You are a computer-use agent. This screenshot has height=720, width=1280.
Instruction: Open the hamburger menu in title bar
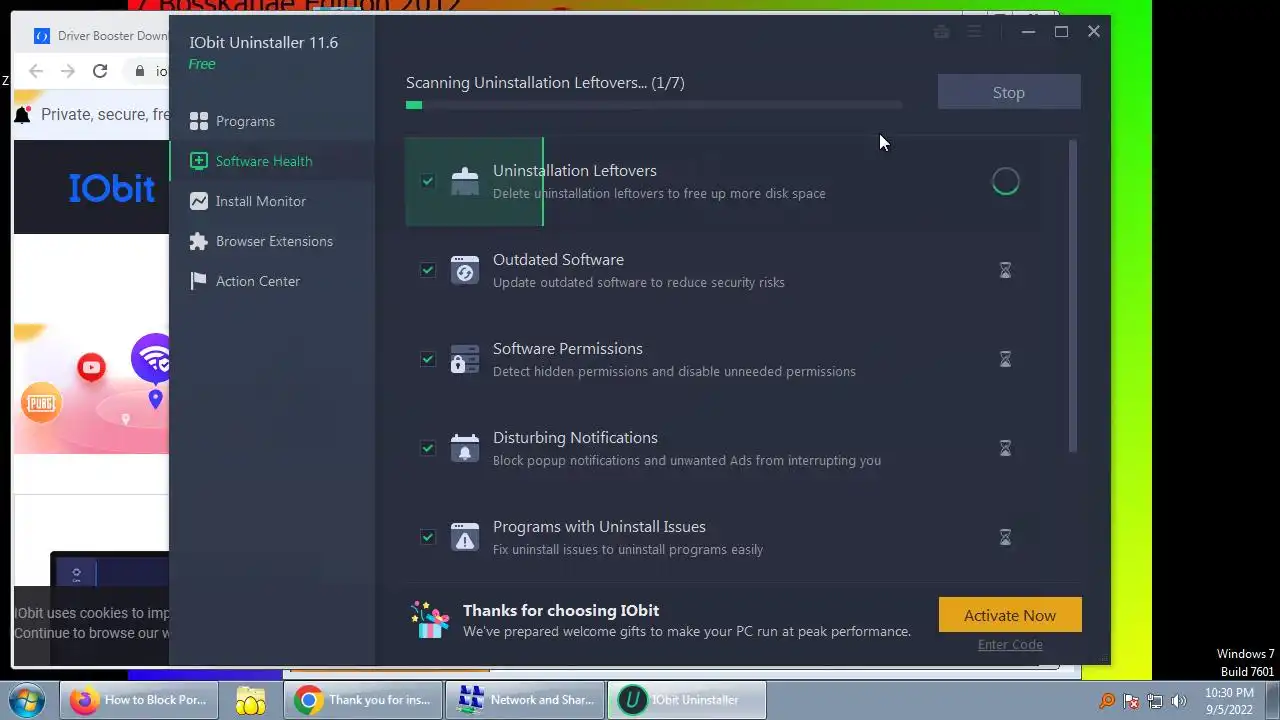click(x=973, y=32)
